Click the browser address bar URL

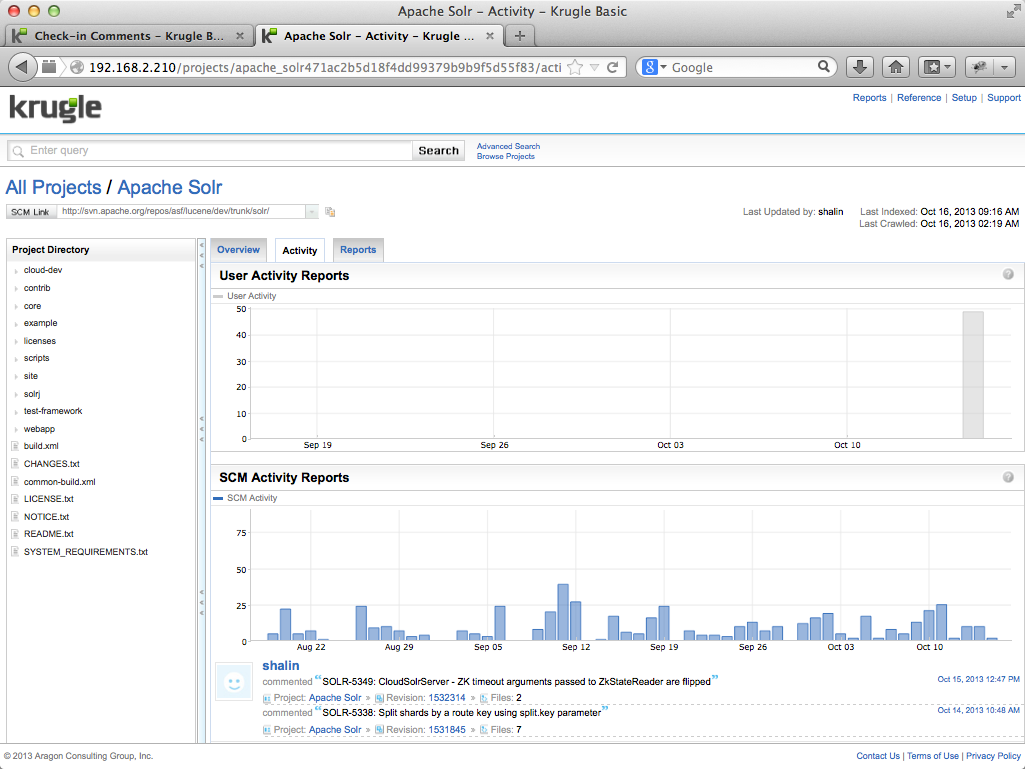click(325, 67)
